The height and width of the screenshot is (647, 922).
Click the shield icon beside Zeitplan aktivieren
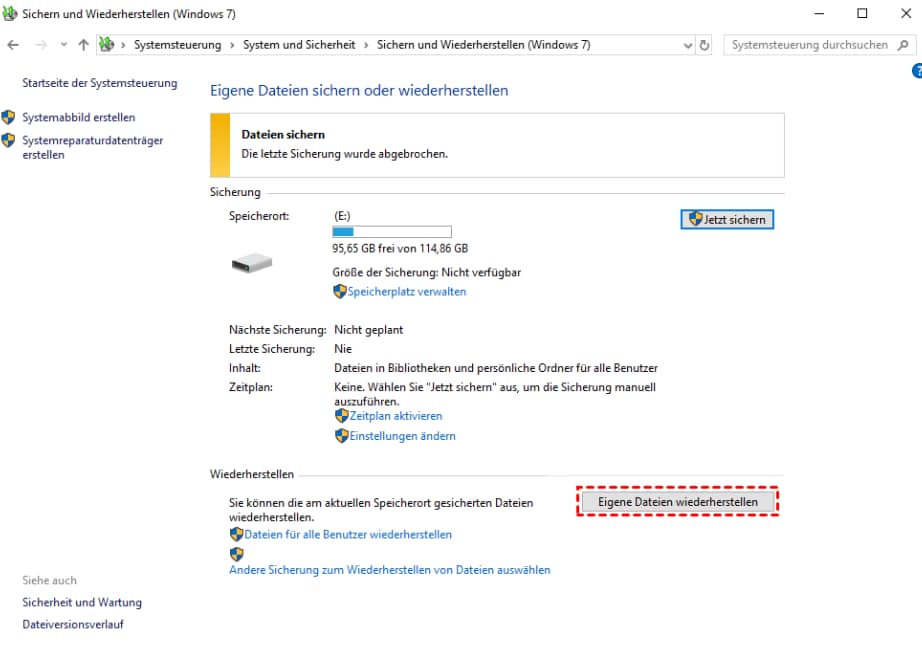tap(341, 415)
